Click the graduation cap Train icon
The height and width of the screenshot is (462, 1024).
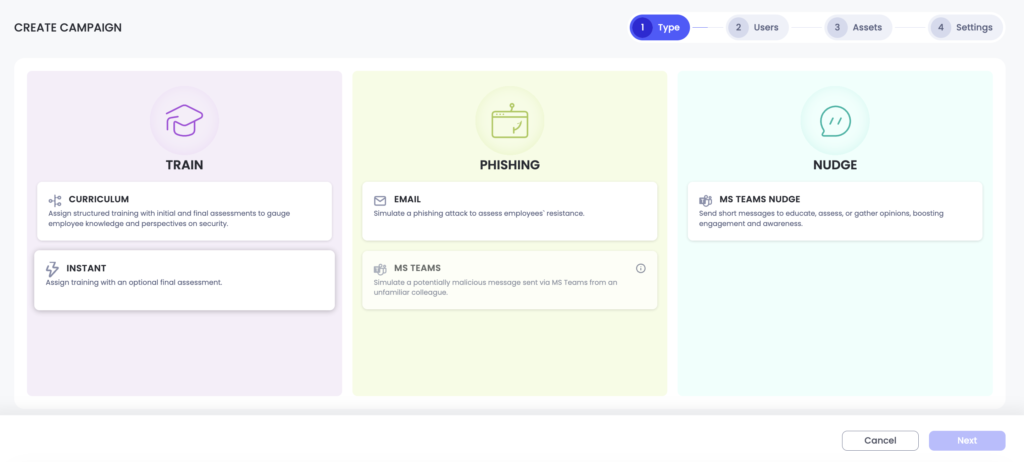[x=184, y=121]
